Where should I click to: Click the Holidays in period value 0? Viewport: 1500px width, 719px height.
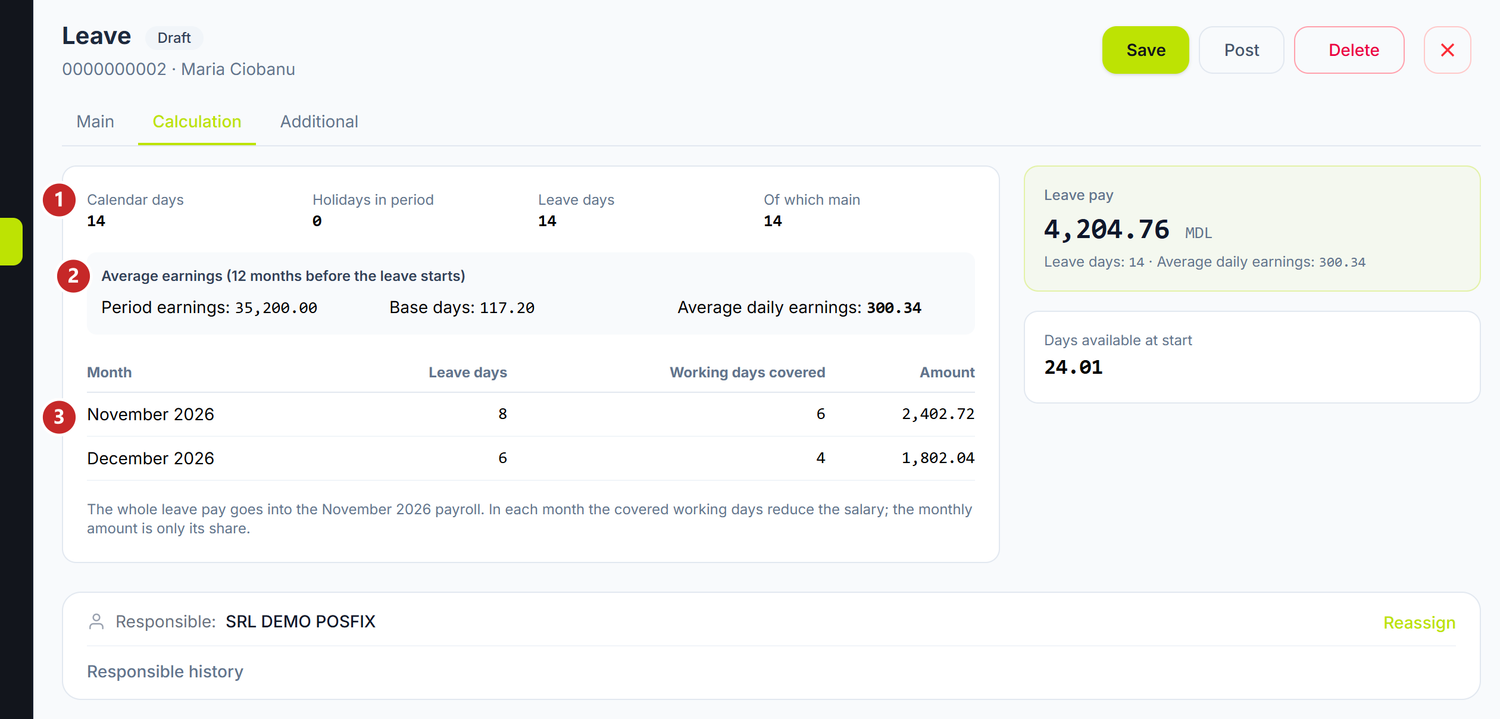tap(317, 221)
